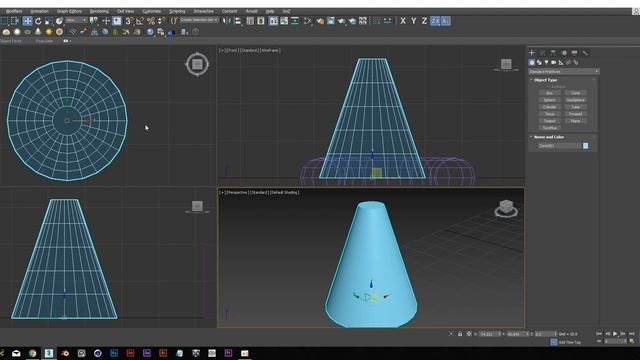Click the 3ds Max taskbar icon
Screen dimensions: 640x360
[49, 353]
